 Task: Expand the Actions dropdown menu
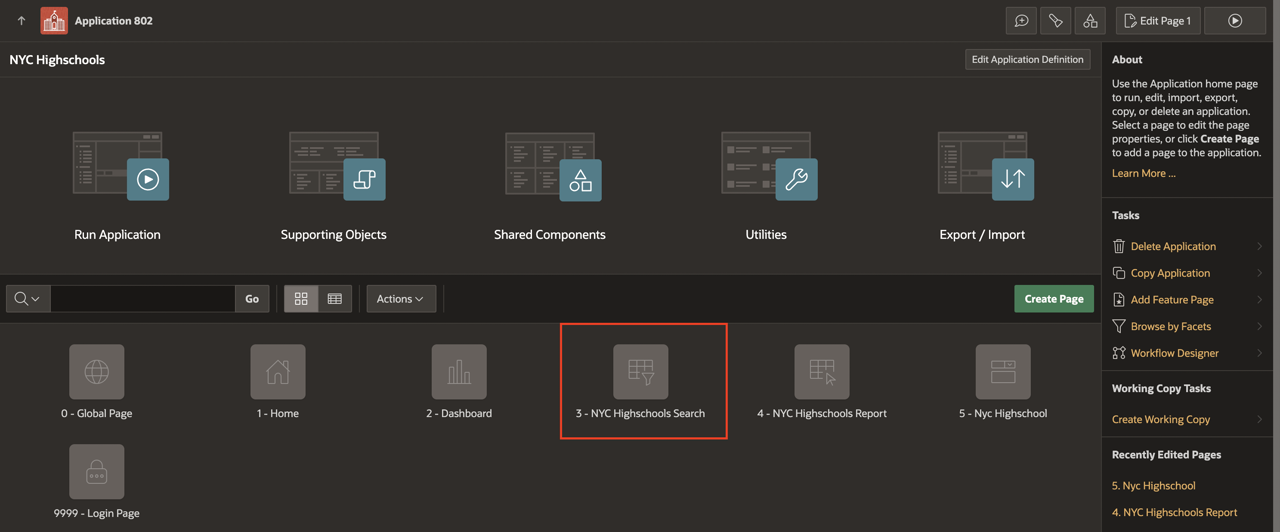click(400, 299)
